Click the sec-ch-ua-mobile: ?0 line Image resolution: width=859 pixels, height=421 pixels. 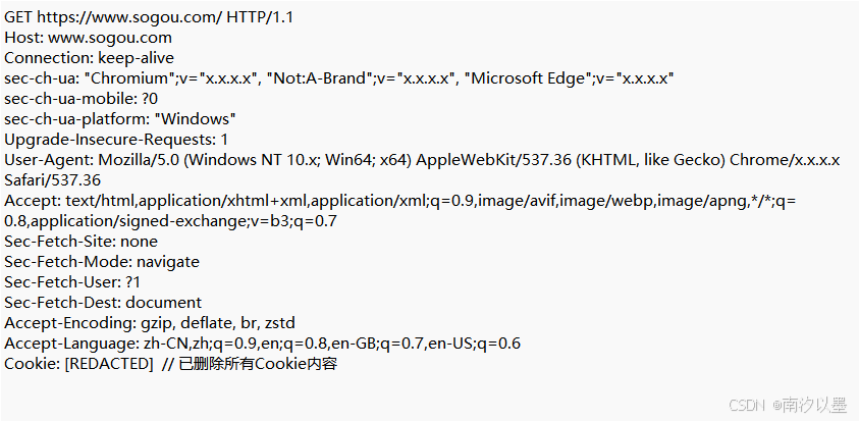tap(81, 99)
